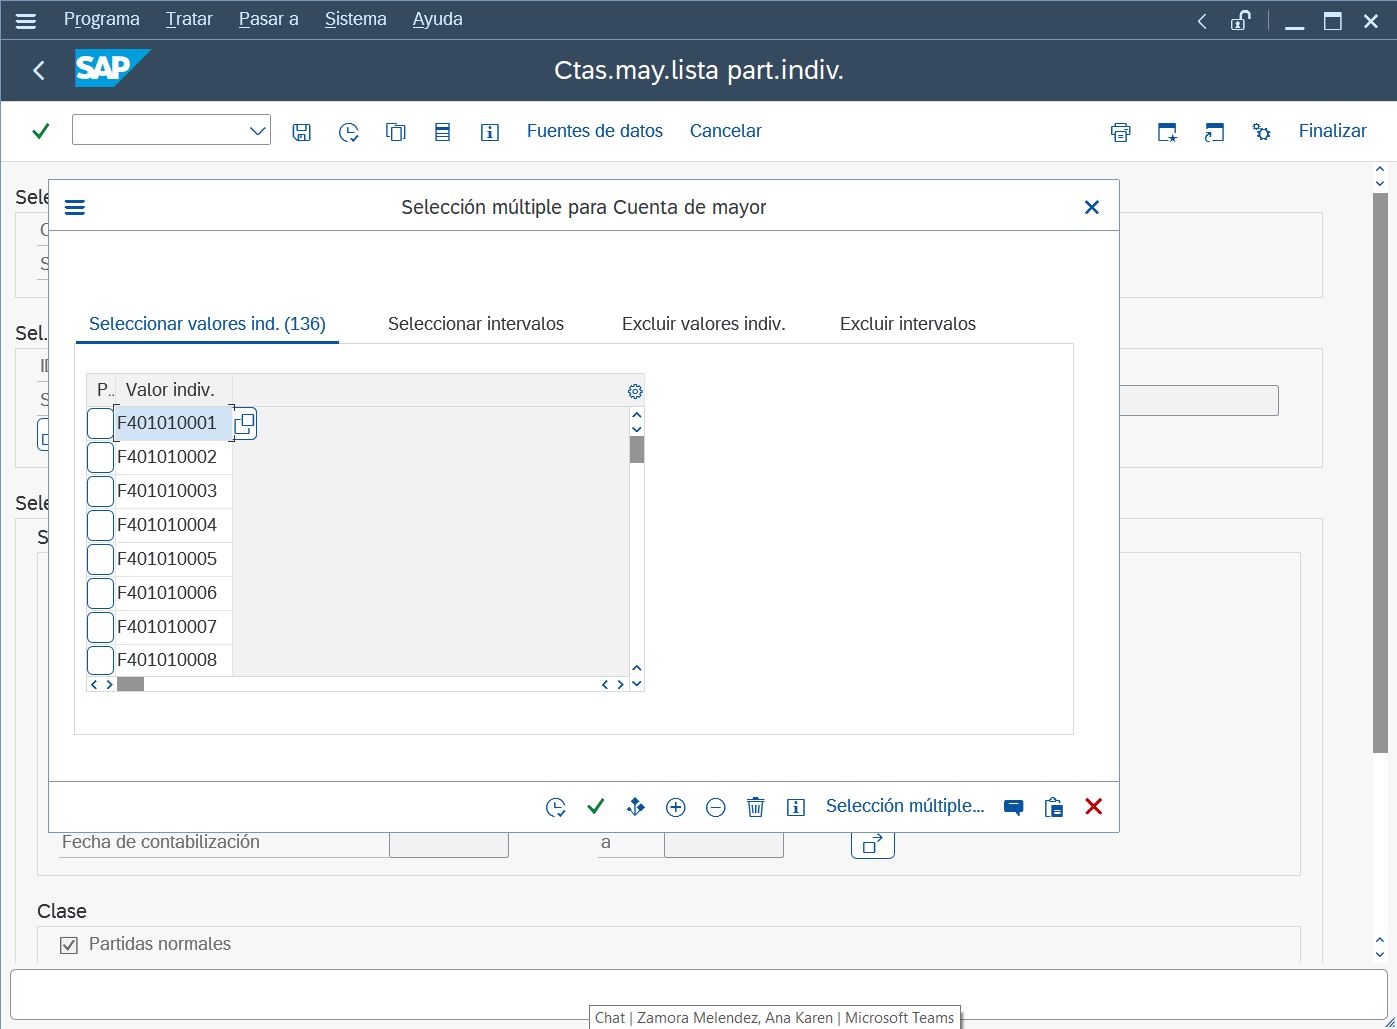Click the Selección múltiple... button
The width and height of the screenshot is (1397, 1029).
(x=905, y=806)
